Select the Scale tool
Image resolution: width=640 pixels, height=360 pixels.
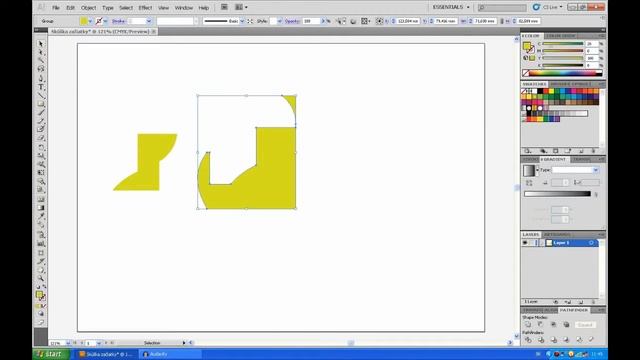tap(41, 156)
